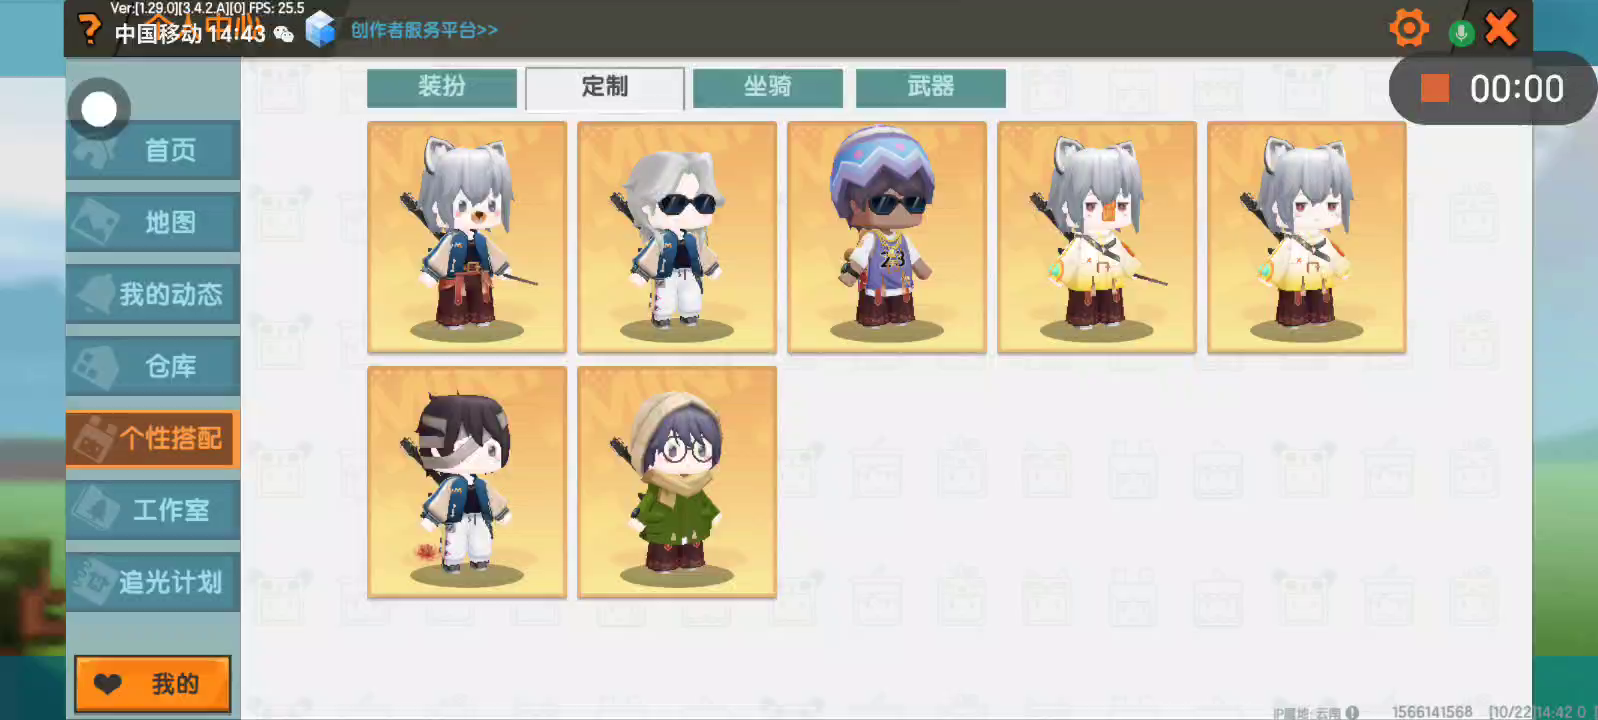Click the 我的 heart button

153,684
